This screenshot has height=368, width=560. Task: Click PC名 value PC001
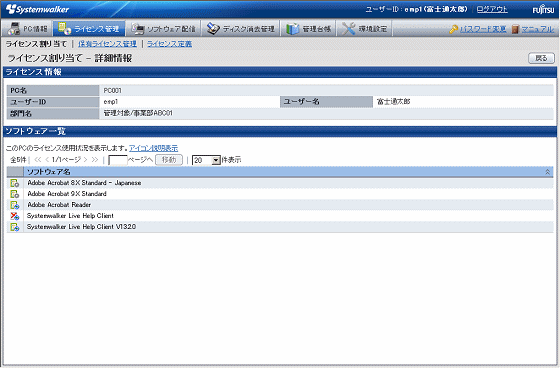112,91
